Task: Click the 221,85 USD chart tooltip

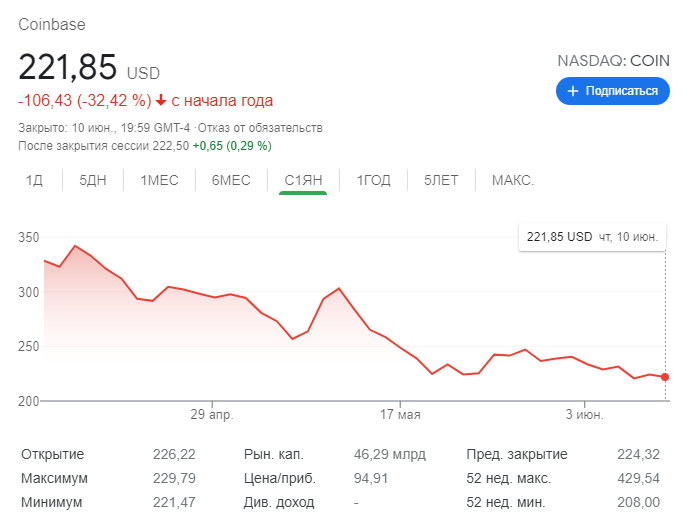Action: 591,237
